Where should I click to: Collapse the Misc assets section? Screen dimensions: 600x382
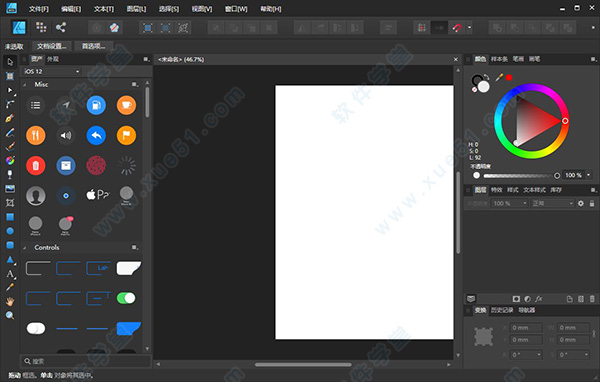pyautogui.click(x=25, y=85)
